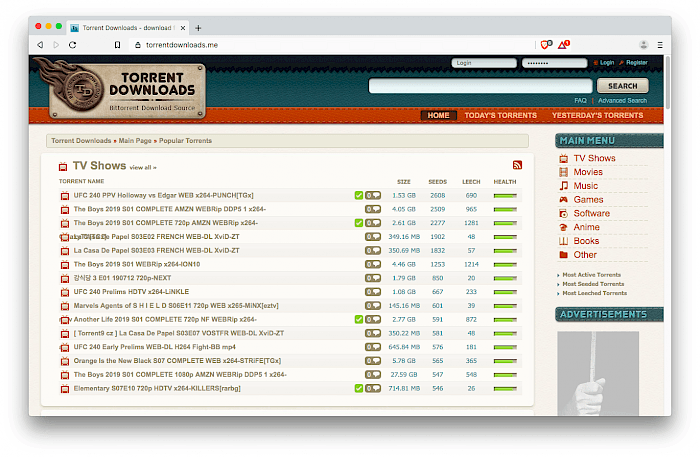Click the main torrent search box

(480, 86)
